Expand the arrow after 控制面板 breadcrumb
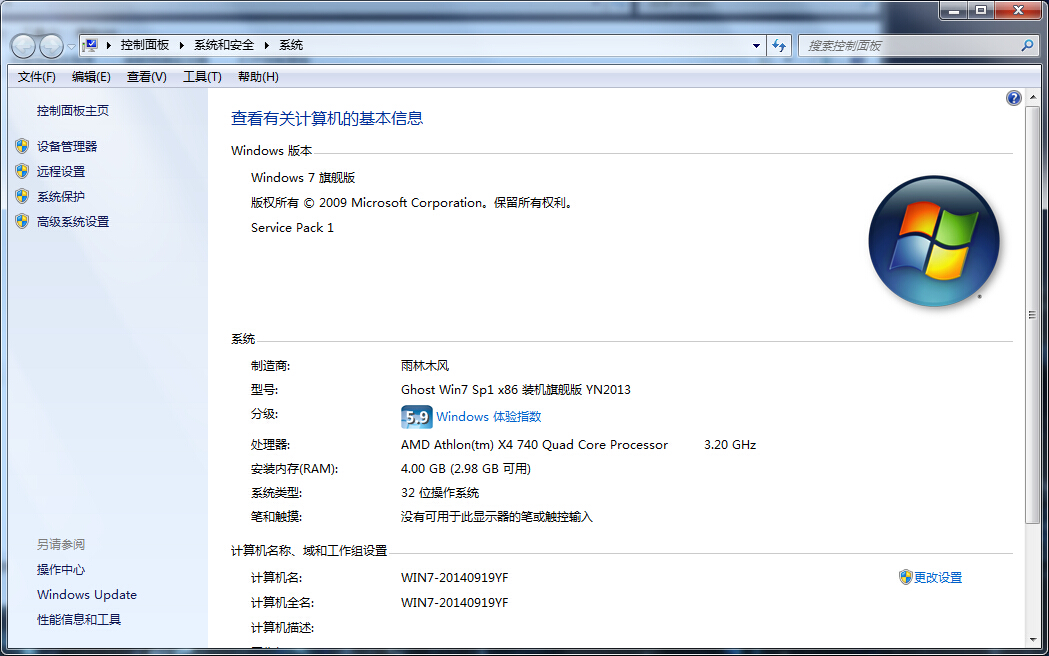1049x656 pixels. pyautogui.click(x=182, y=45)
